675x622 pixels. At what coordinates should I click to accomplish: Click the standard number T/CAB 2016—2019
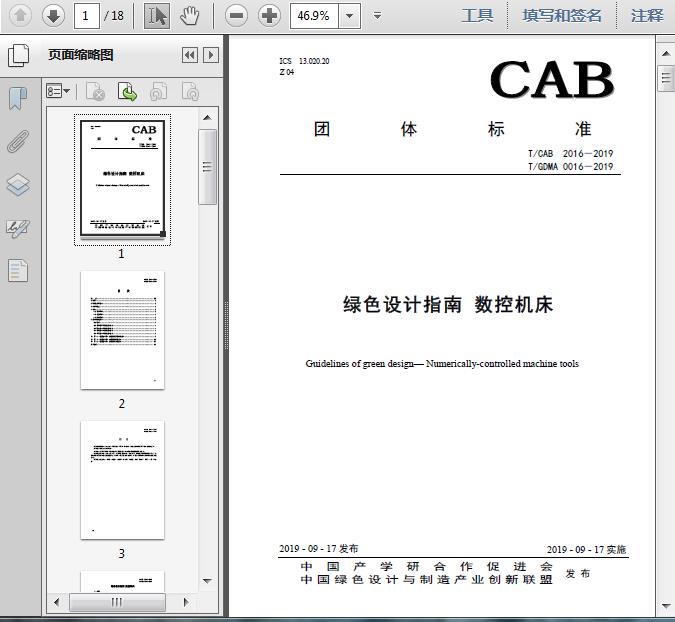[570, 154]
